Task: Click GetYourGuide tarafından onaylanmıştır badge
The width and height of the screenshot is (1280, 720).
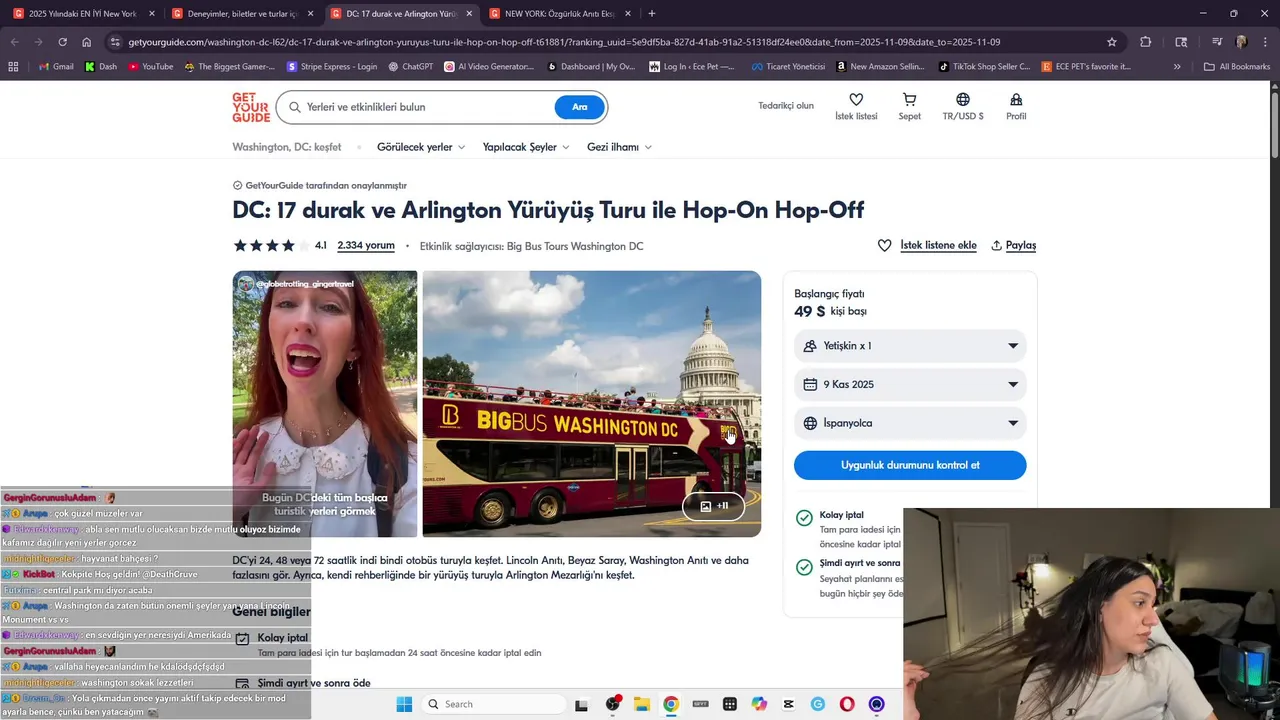Action: tap(320, 185)
